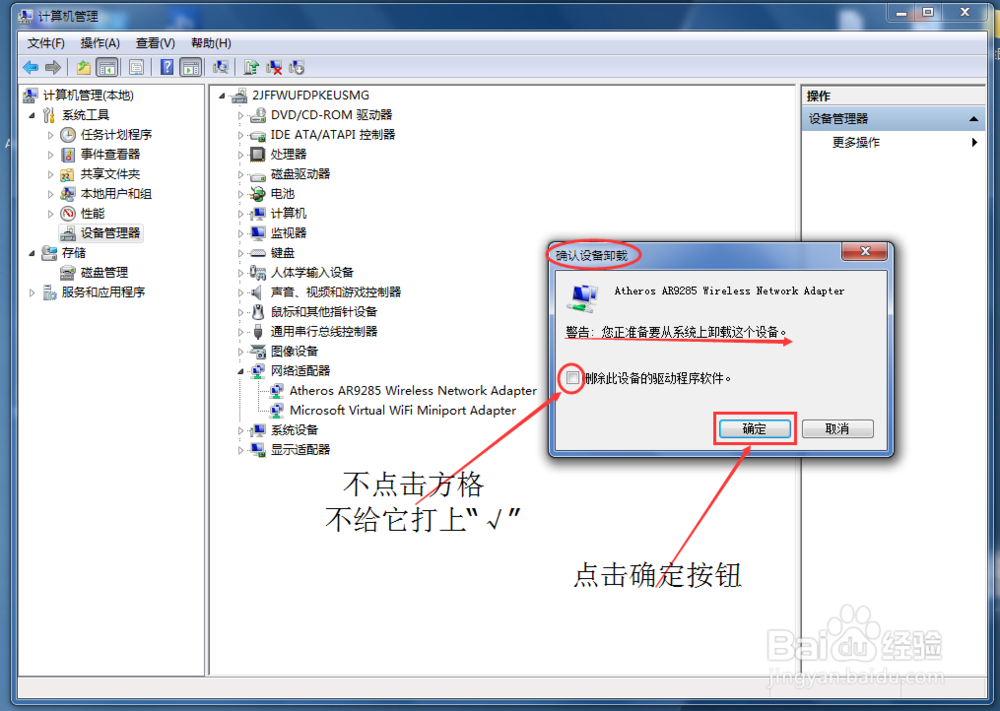
Task: Click the IDE ATA/ATAPI 控制器 icon
Action: pyautogui.click(x=258, y=135)
